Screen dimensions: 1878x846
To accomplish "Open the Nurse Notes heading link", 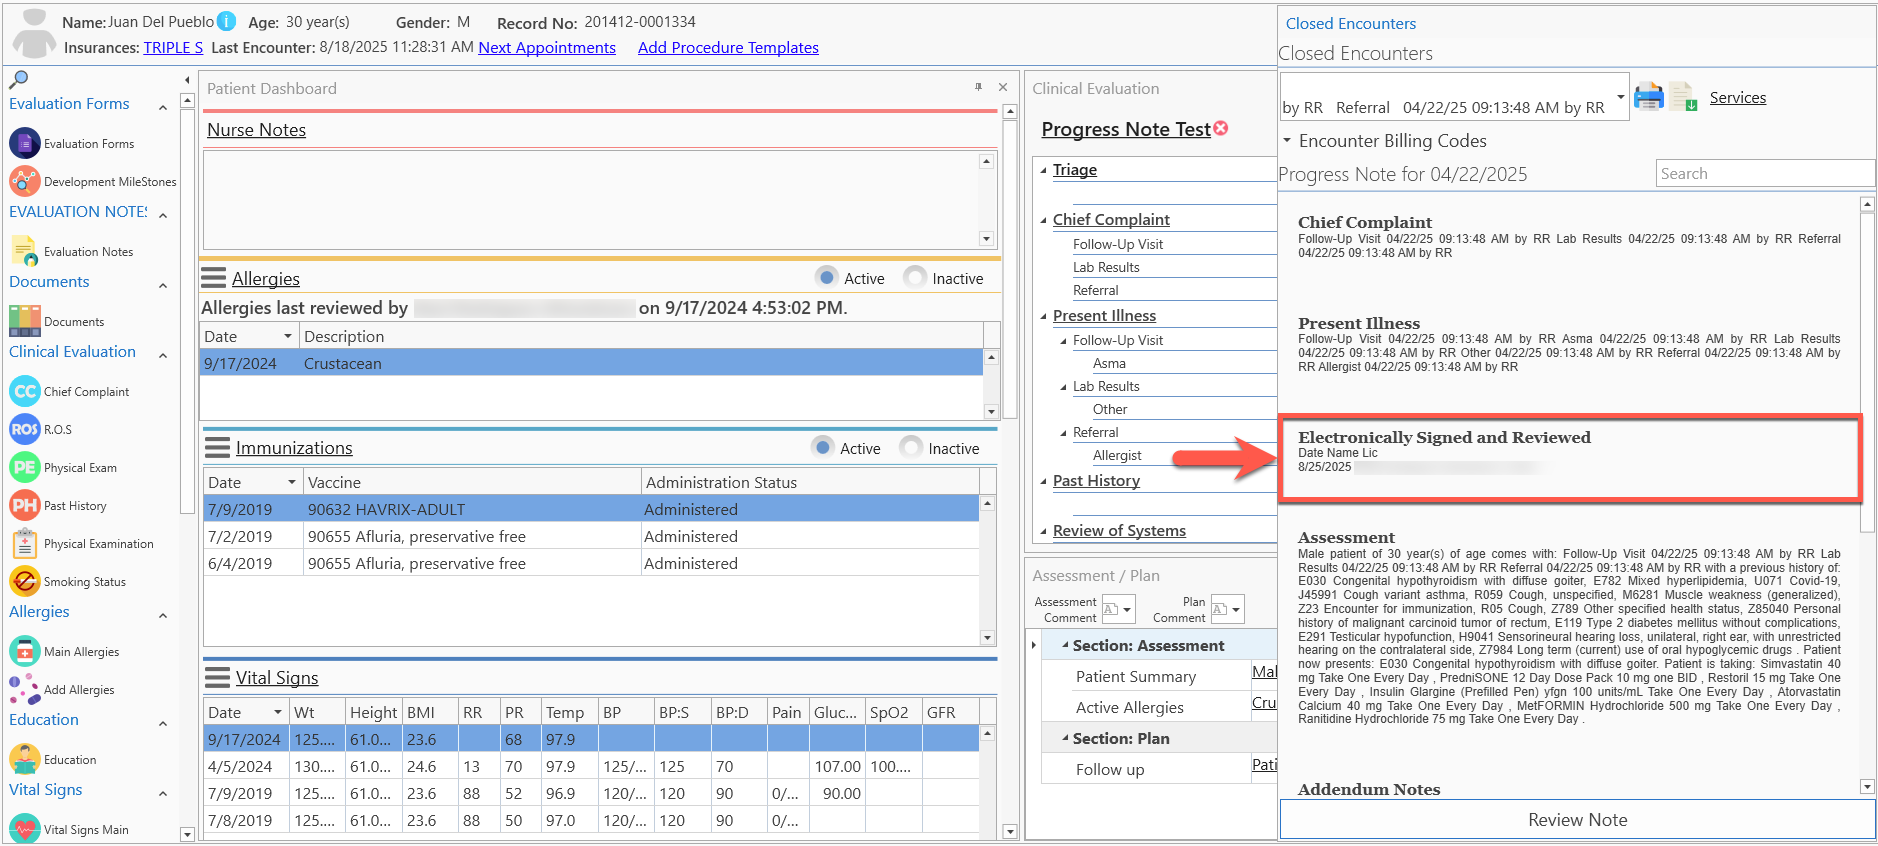I will click(256, 129).
